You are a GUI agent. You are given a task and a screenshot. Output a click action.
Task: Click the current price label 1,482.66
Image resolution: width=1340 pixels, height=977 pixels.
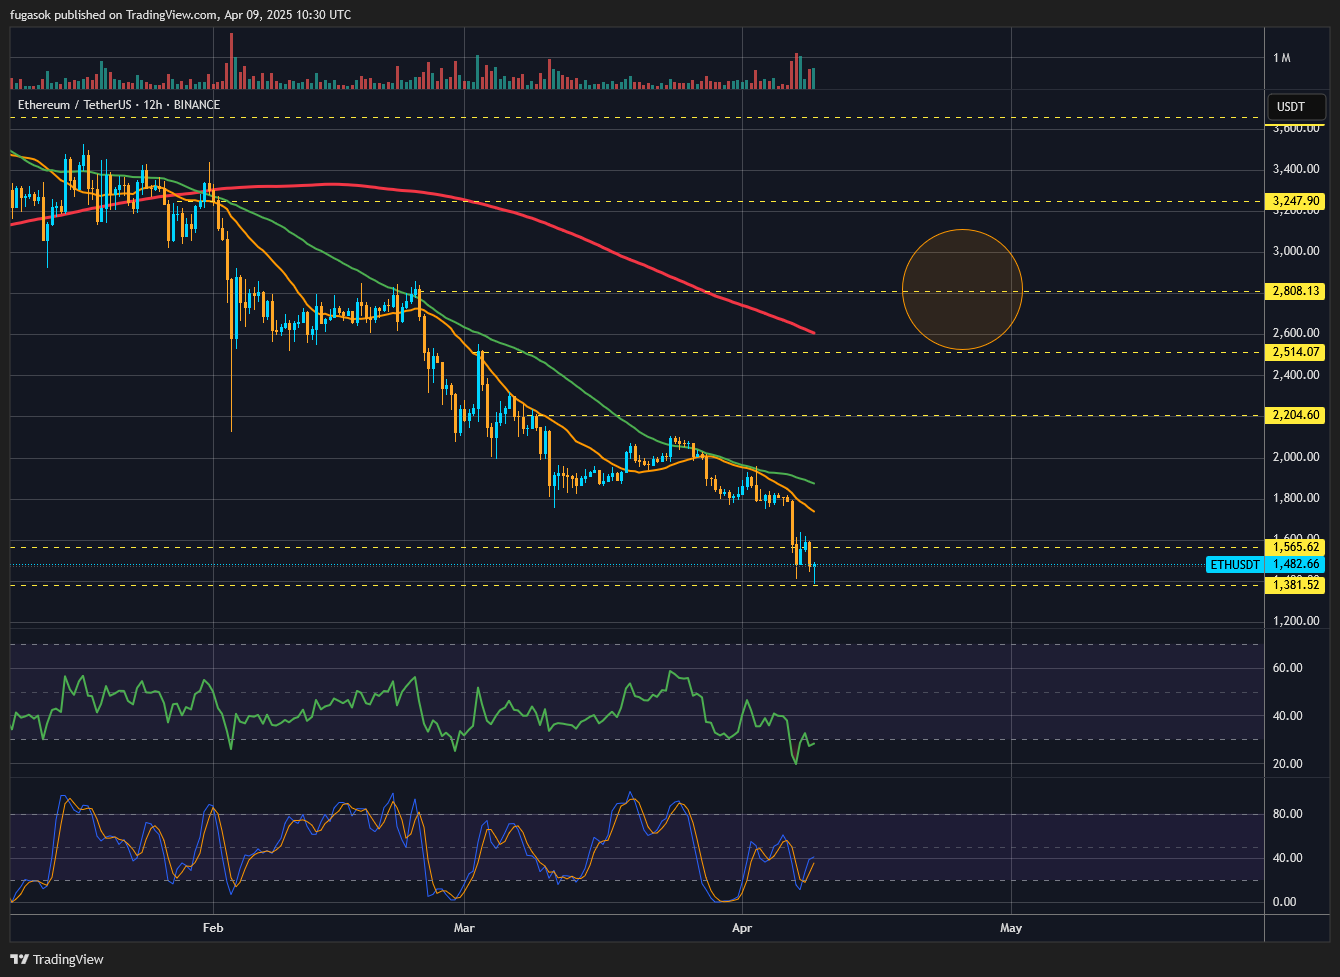tap(1296, 565)
